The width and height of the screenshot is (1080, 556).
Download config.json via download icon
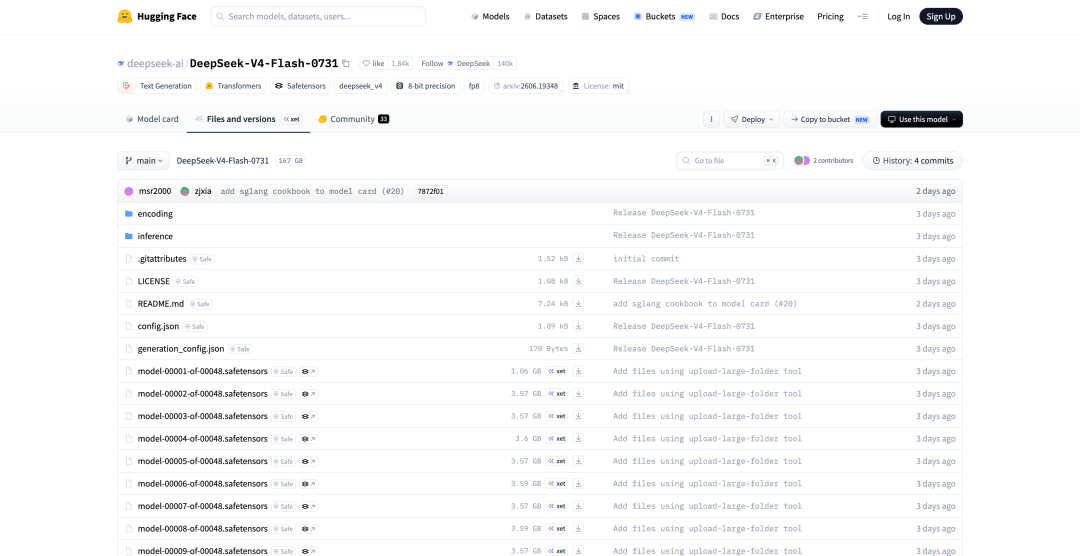(x=579, y=327)
